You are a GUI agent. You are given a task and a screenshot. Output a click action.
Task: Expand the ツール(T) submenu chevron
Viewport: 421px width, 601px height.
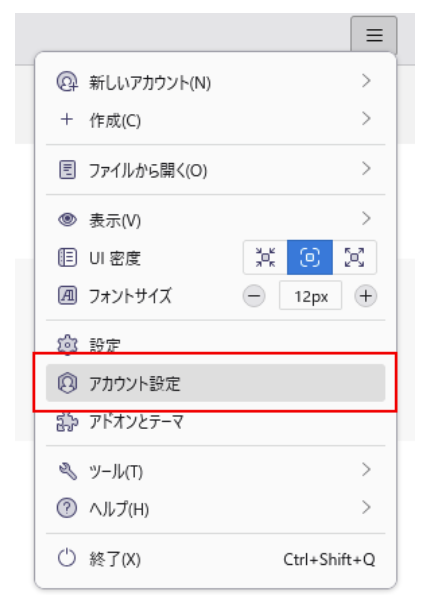point(366,470)
